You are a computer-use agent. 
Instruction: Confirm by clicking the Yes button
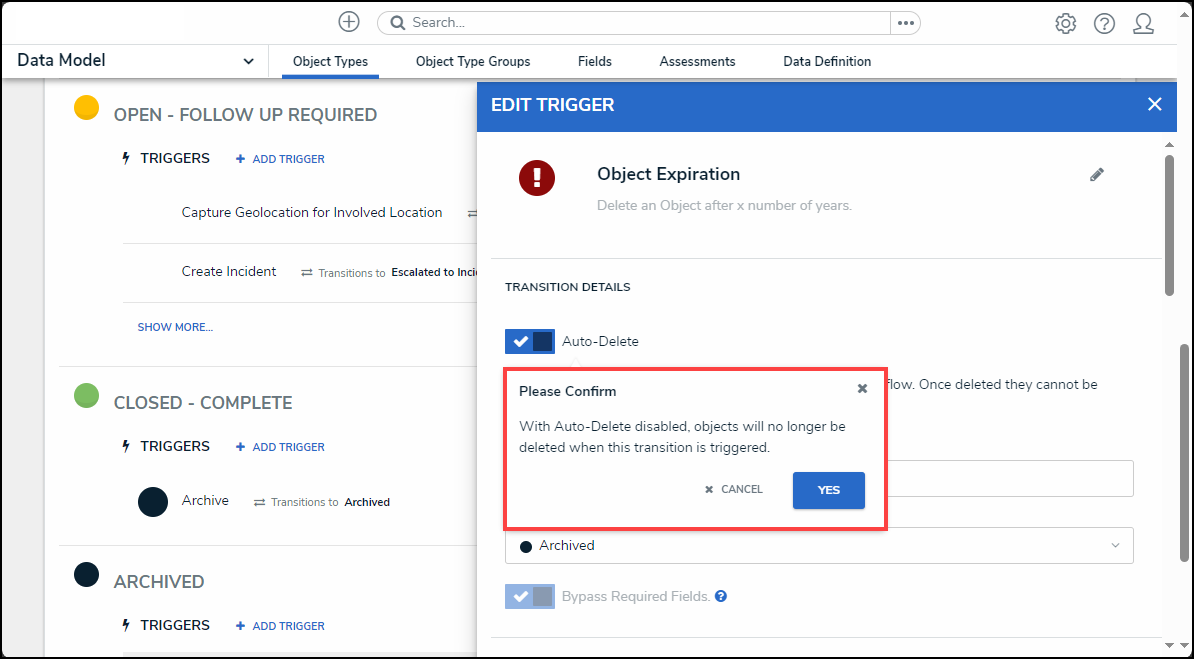click(x=828, y=490)
